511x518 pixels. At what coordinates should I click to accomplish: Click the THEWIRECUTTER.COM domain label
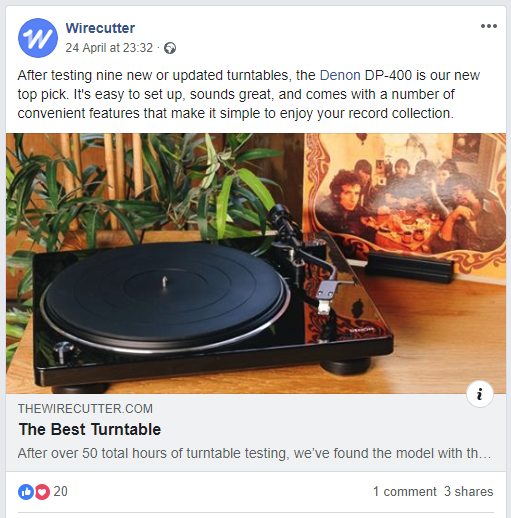(85, 409)
